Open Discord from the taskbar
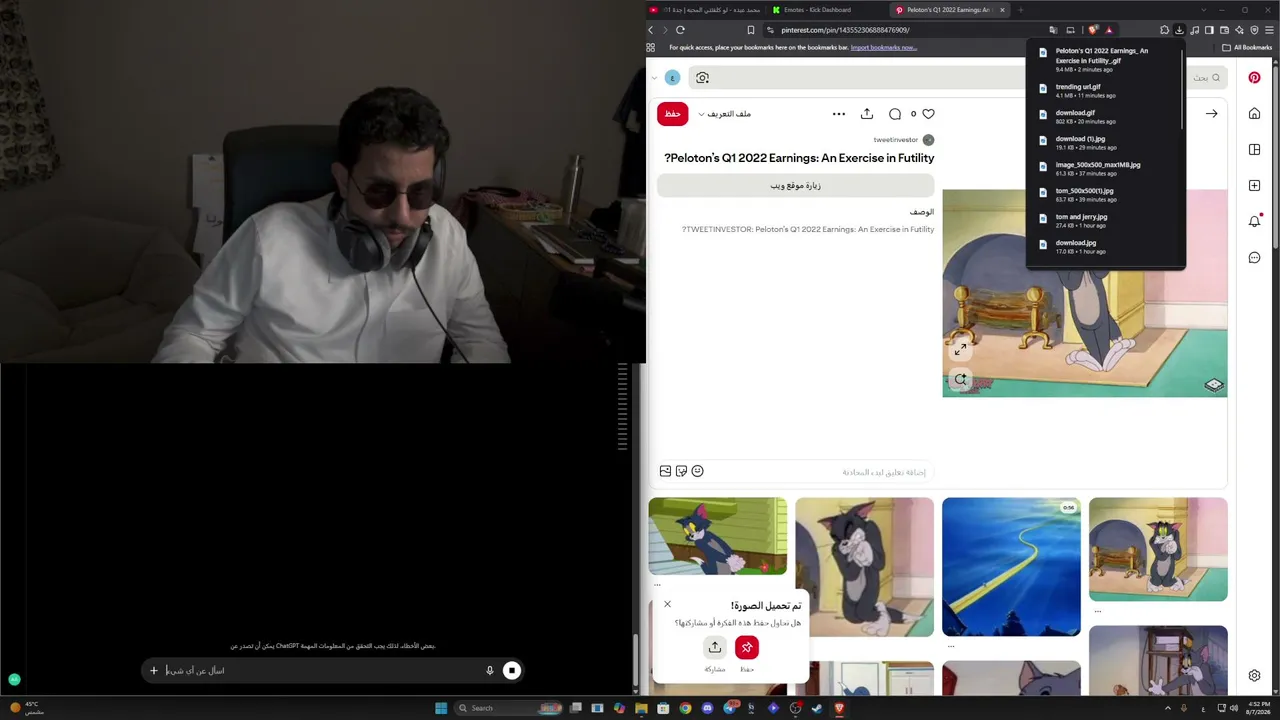 point(707,708)
